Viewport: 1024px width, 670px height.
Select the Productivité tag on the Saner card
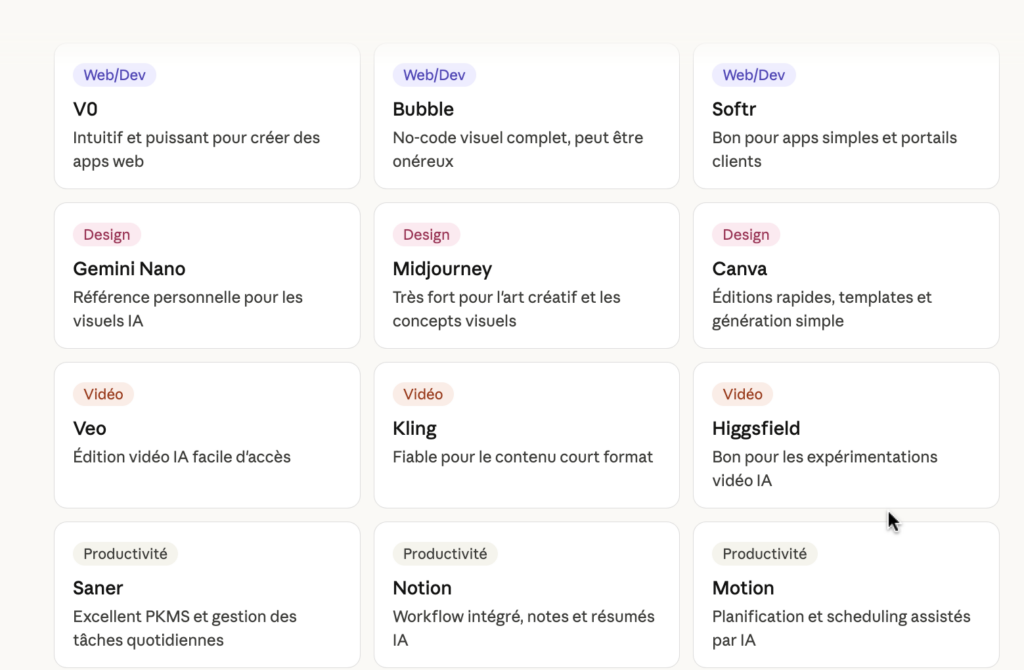126,553
